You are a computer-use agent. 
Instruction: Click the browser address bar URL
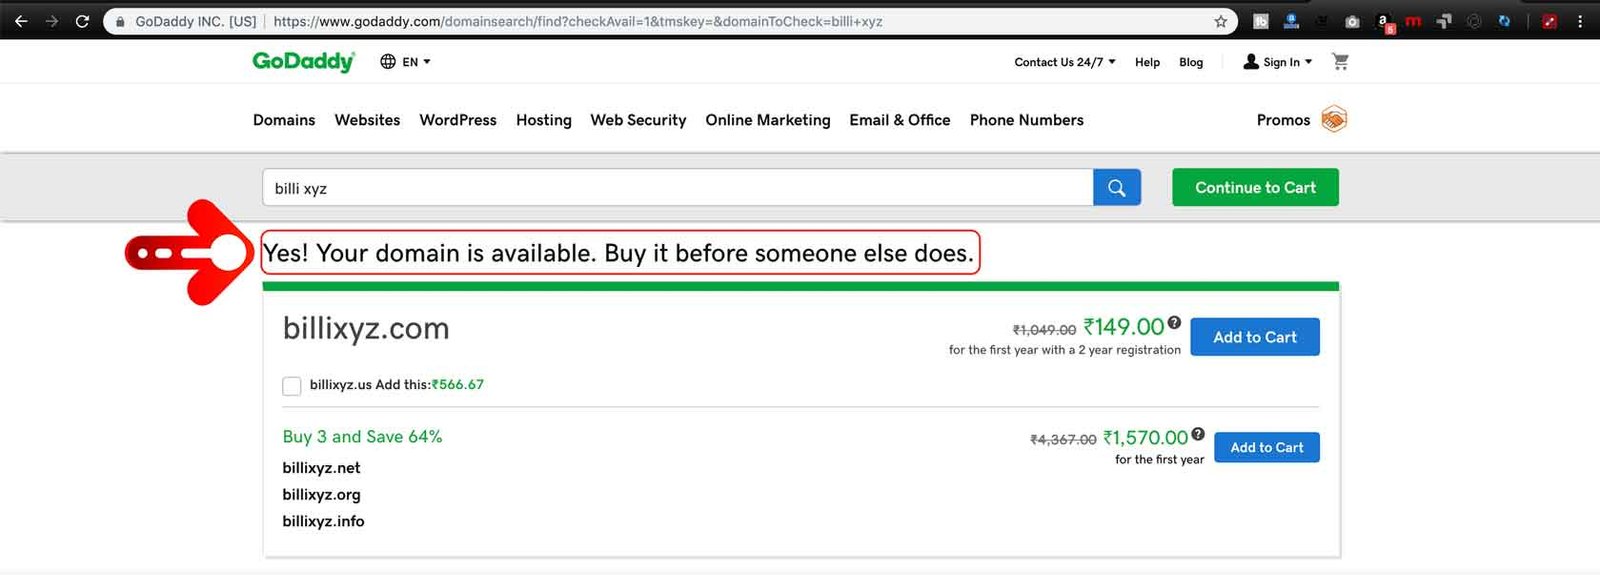(x=578, y=21)
